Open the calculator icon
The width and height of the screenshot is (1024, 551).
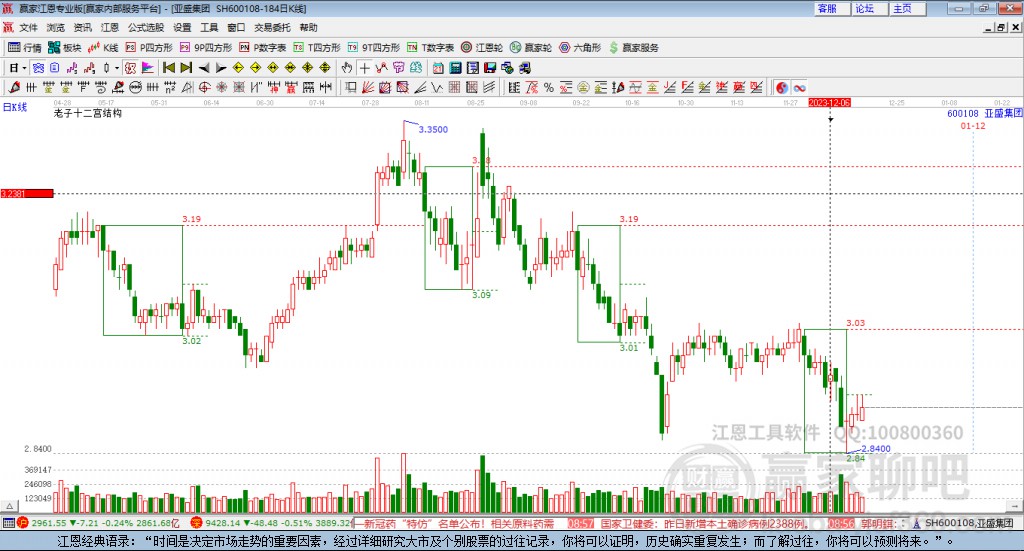coord(455,68)
